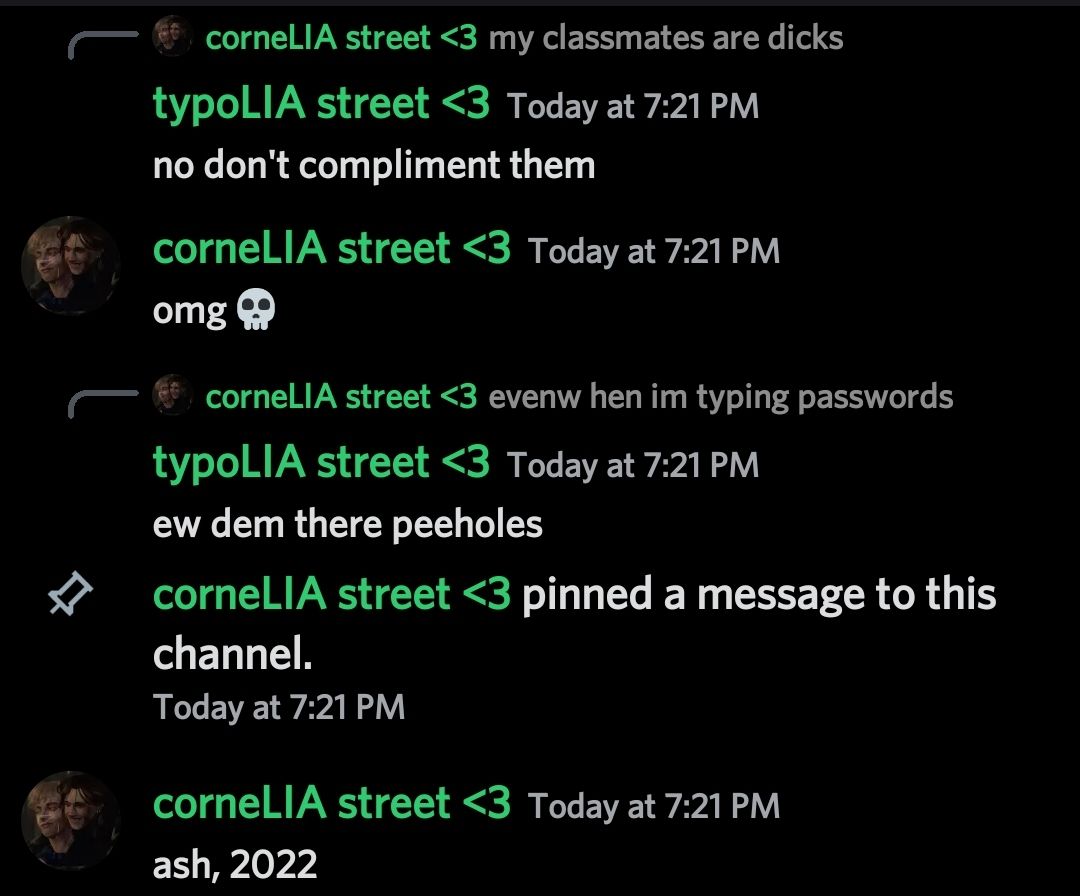The image size is (1080, 896).
Task: Open the typoLIA street <3 profile above "no don't compliment them"
Action: pyautogui.click(x=322, y=103)
